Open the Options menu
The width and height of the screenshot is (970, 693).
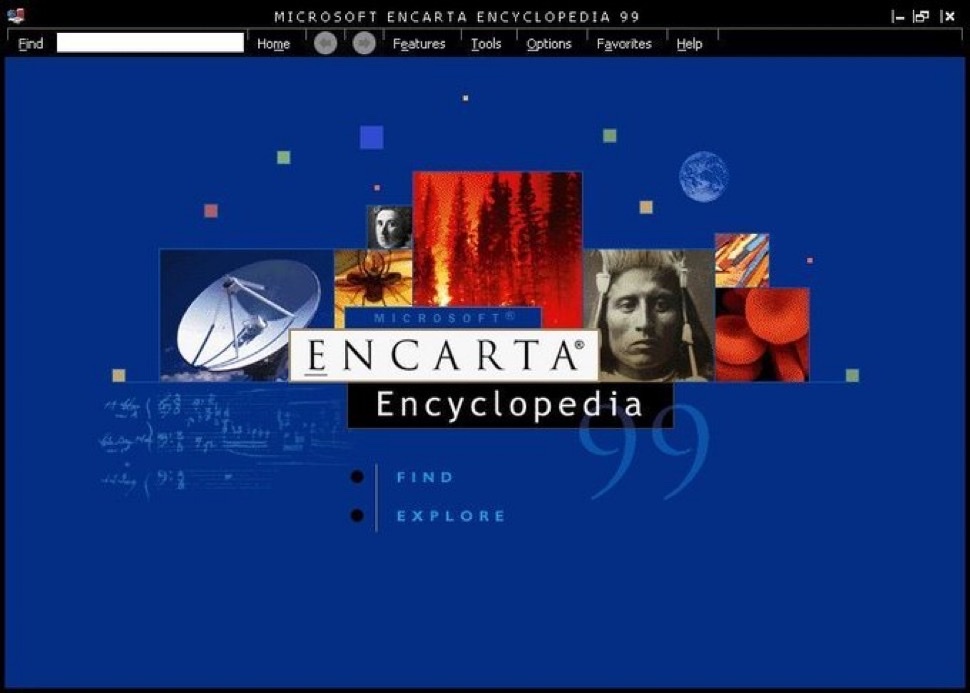point(549,44)
